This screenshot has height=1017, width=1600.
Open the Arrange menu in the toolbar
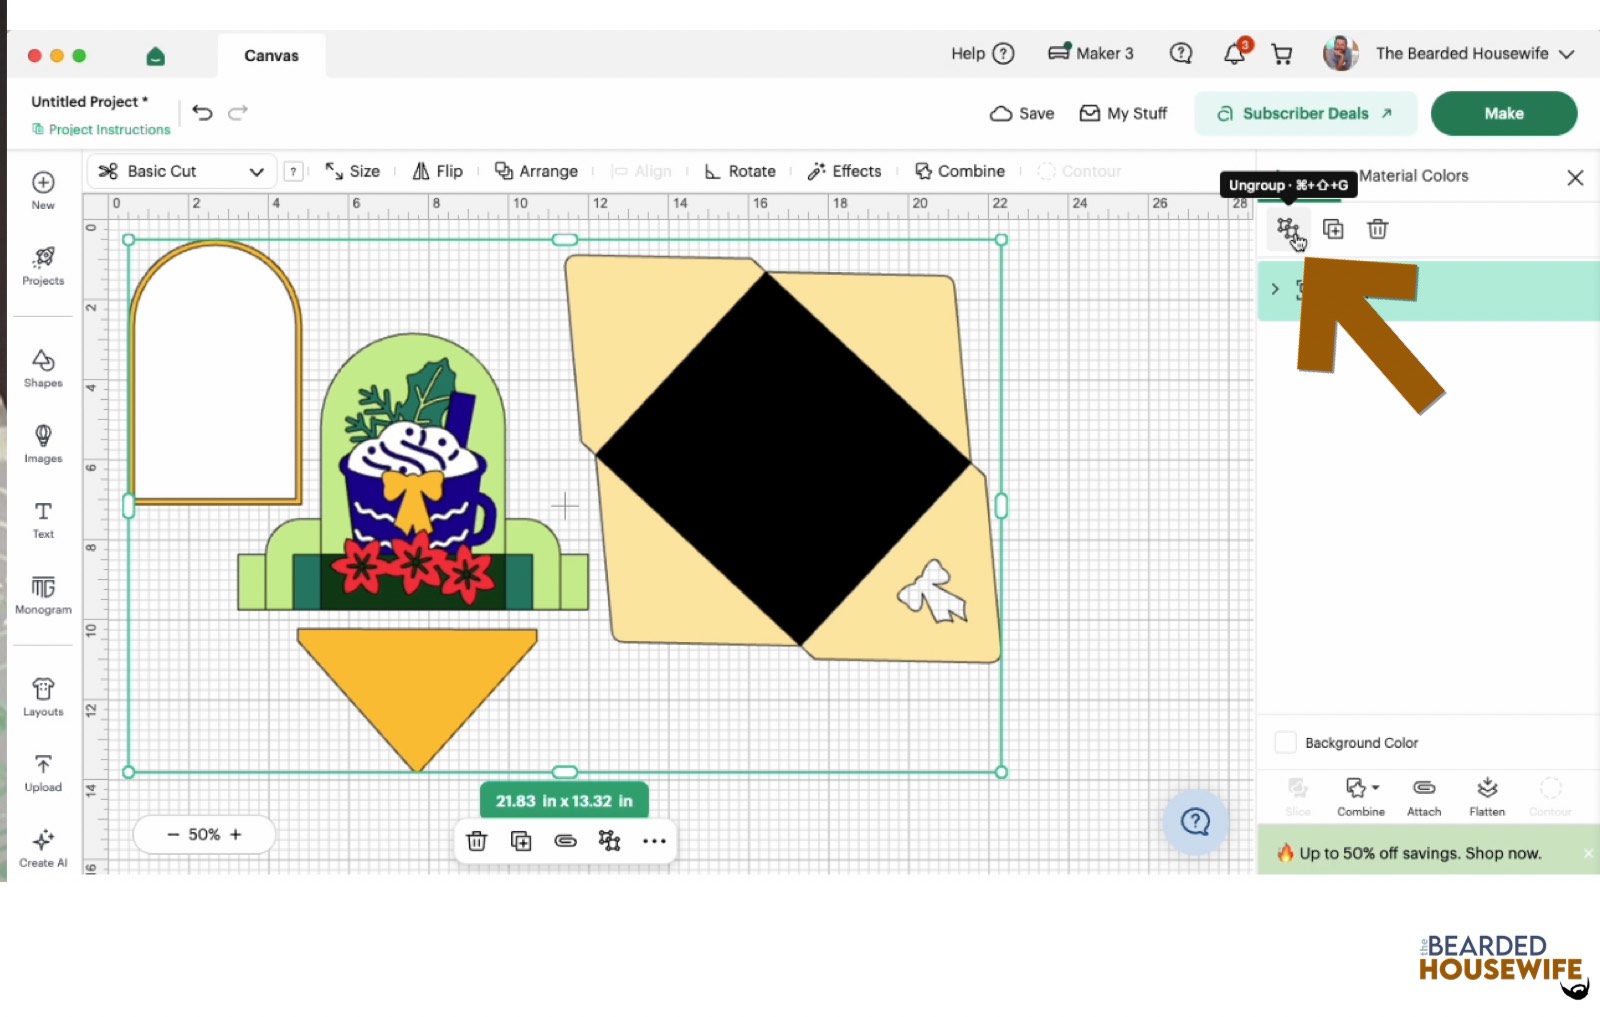537,171
